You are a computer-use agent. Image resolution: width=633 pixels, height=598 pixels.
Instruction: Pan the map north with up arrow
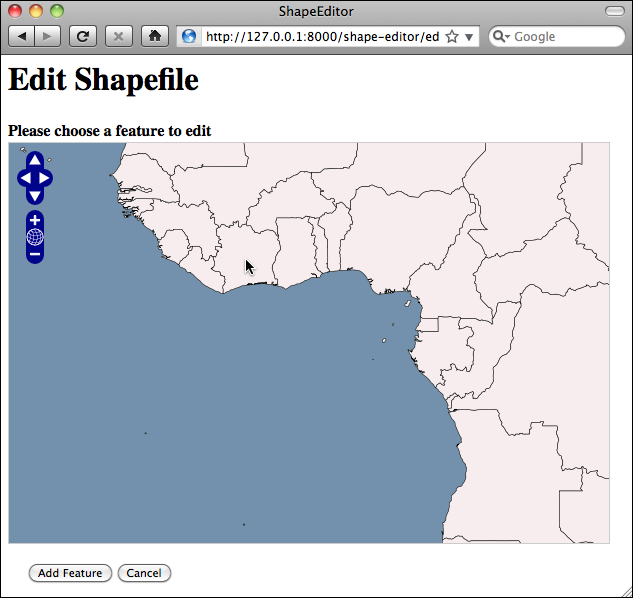[x=35, y=160]
